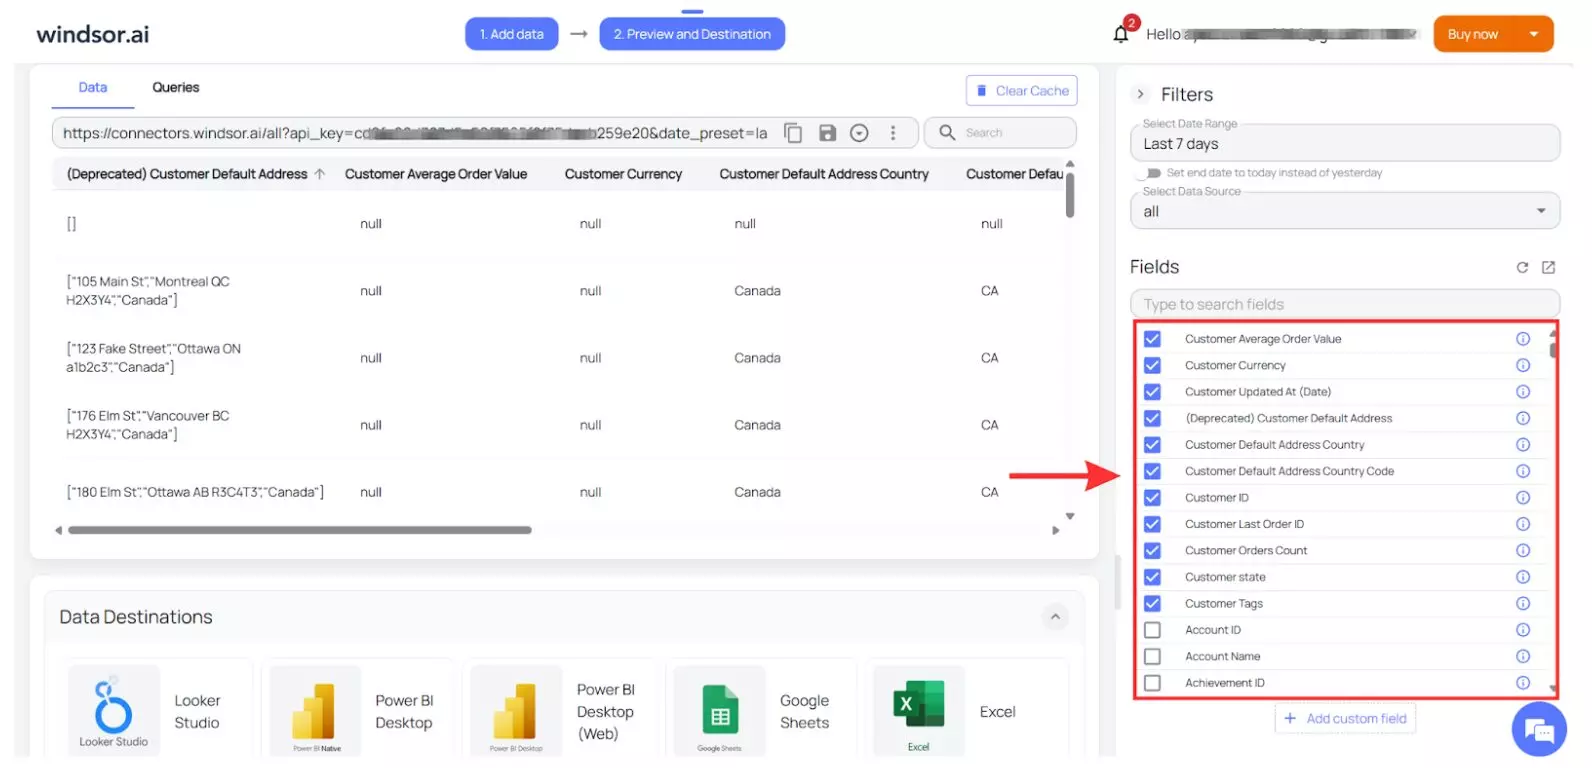Switch to the Queries tab
This screenshot has height=768, width=1592.
176,88
